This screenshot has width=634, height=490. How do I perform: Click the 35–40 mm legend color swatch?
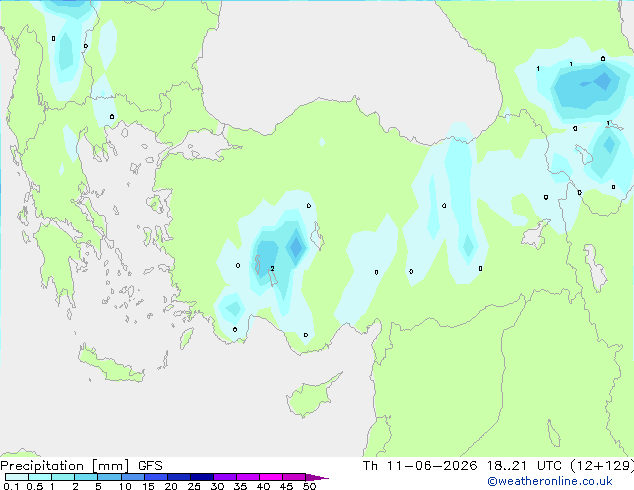coord(247,477)
